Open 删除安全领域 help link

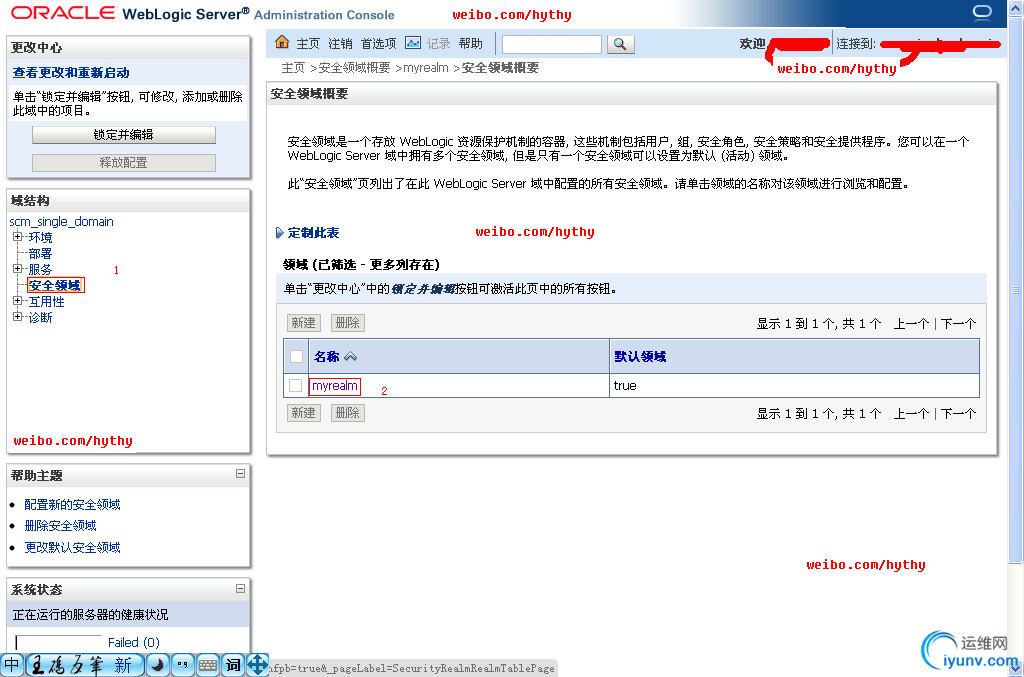pyautogui.click(x=60, y=526)
